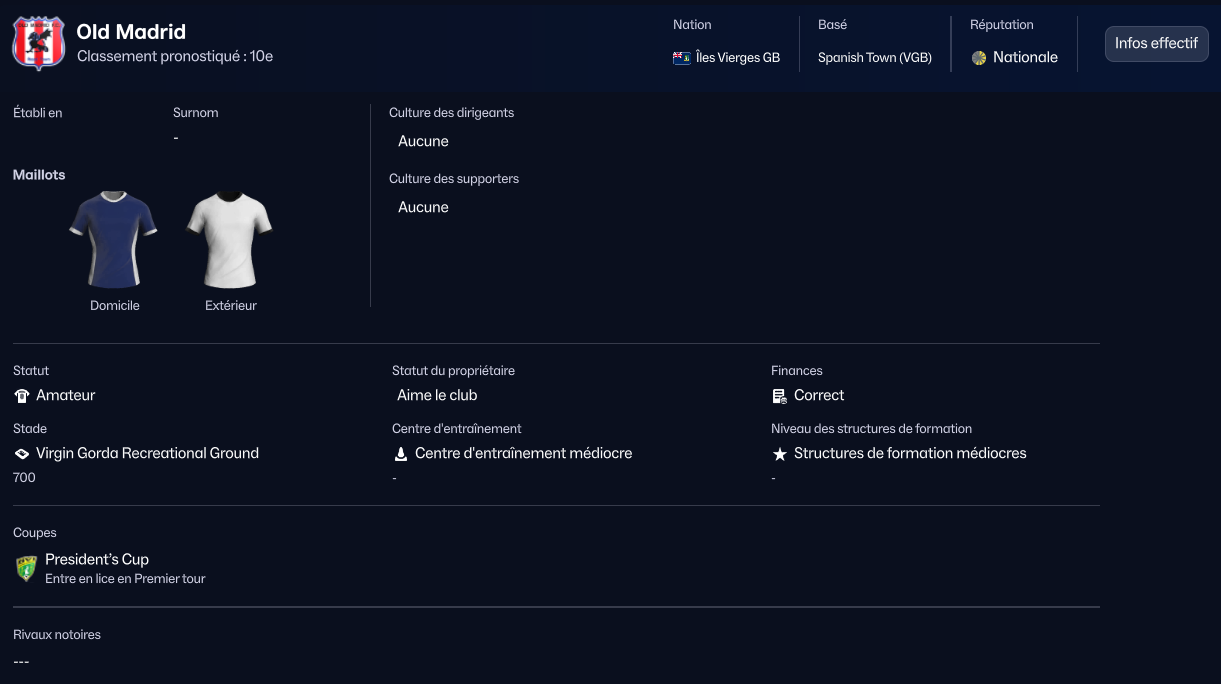Click the Spanish Town (VGB) base text

click(x=874, y=58)
